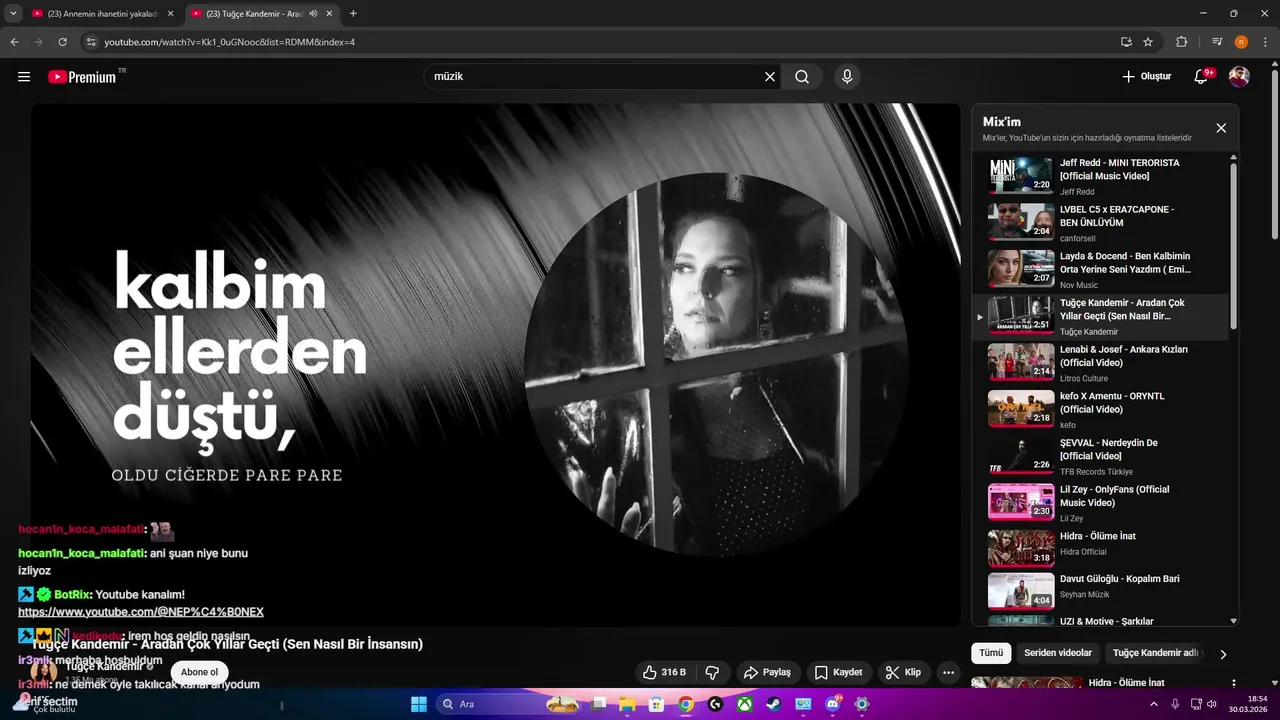1280x720 pixels.
Task: Open Microsoft Store from the taskbar
Action: 657,704
